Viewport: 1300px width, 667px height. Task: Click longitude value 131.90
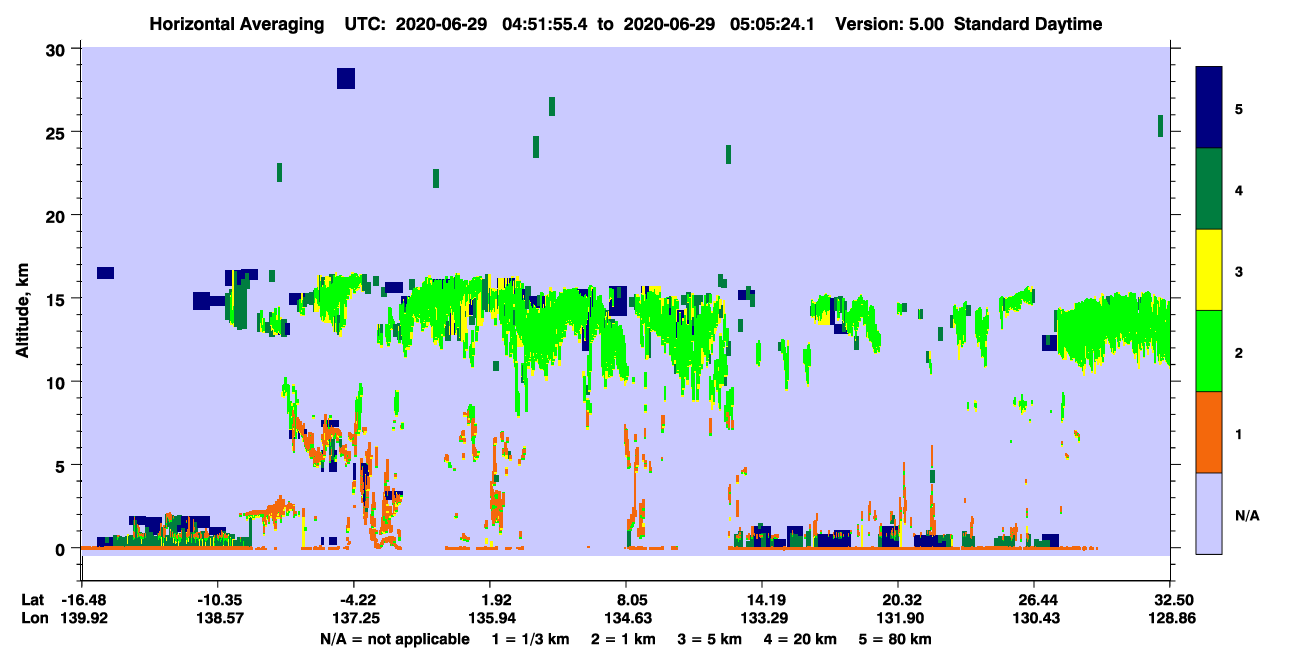point(899,619)
